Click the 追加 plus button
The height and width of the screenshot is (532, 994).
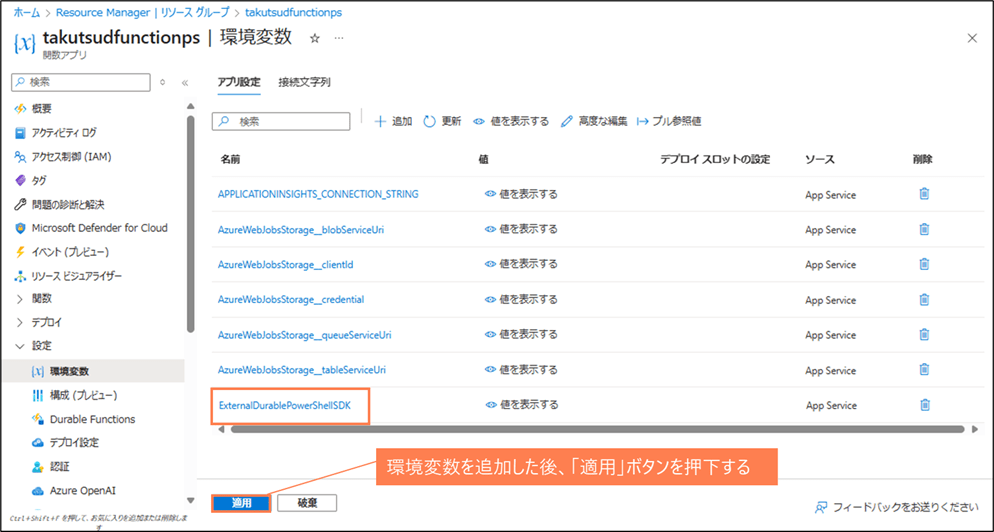click(x=393, y=121)
